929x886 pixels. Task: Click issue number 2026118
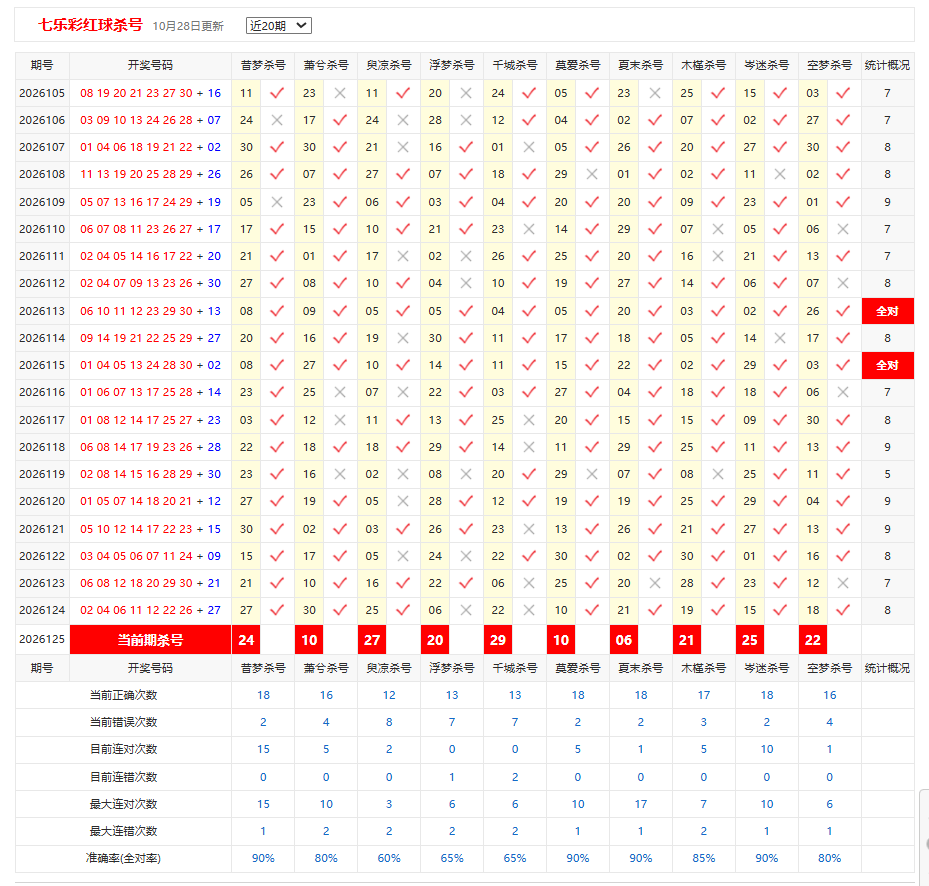click(x=42, y=447)
